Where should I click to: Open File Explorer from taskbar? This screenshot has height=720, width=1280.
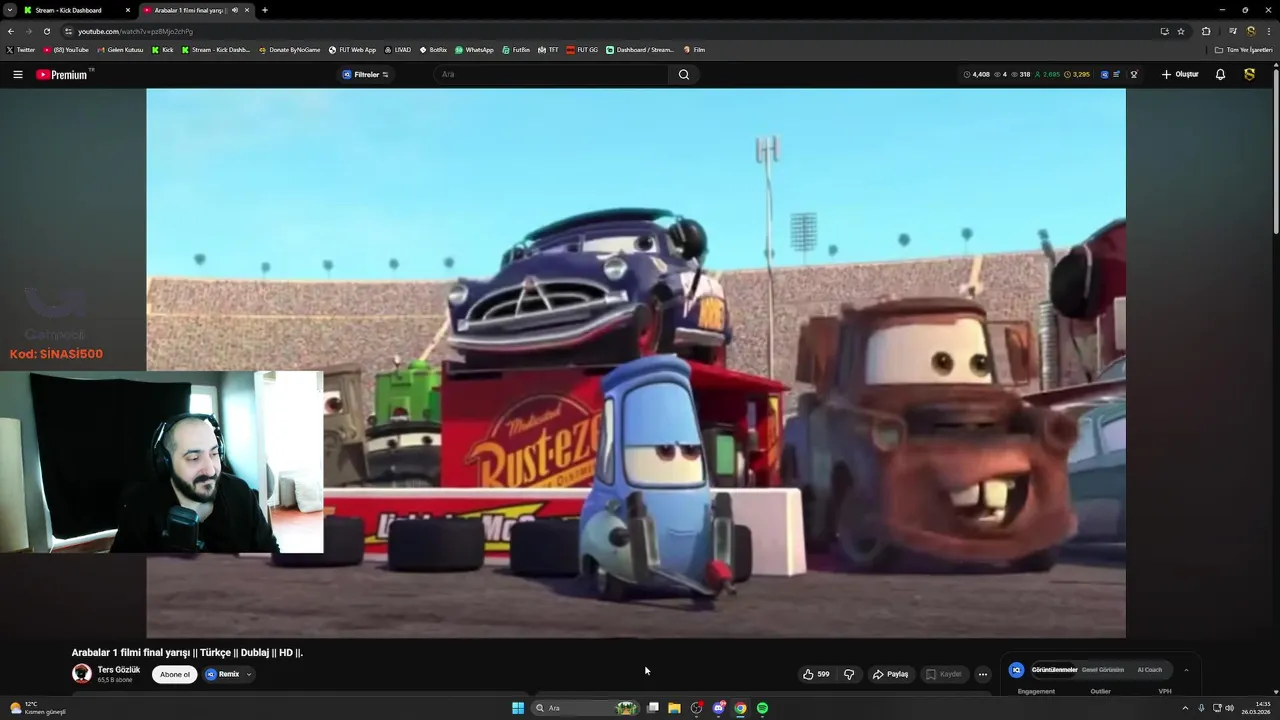674,708
